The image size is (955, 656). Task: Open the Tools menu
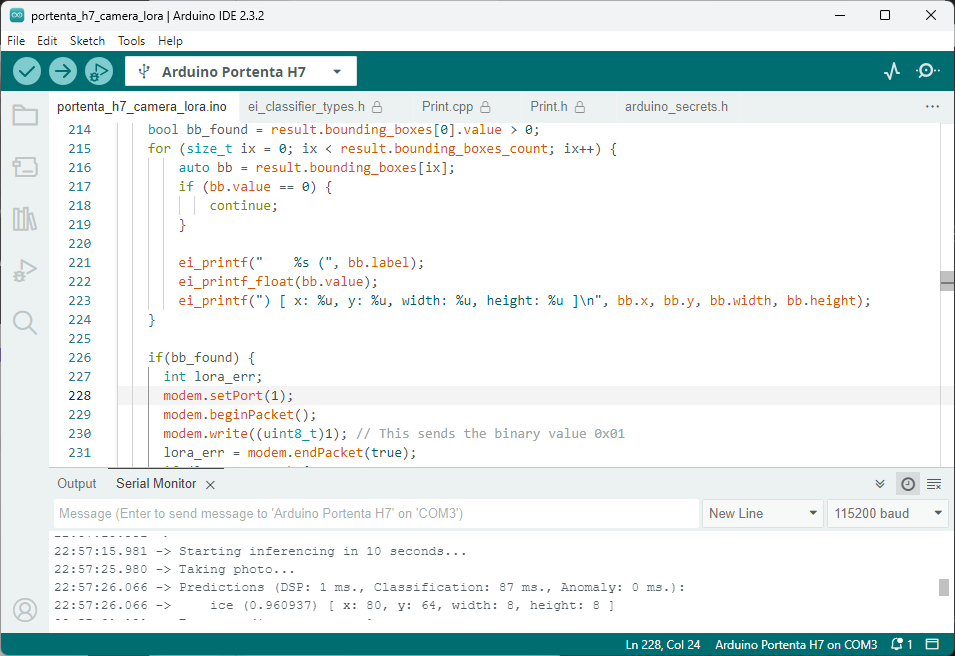click(132, 41)
